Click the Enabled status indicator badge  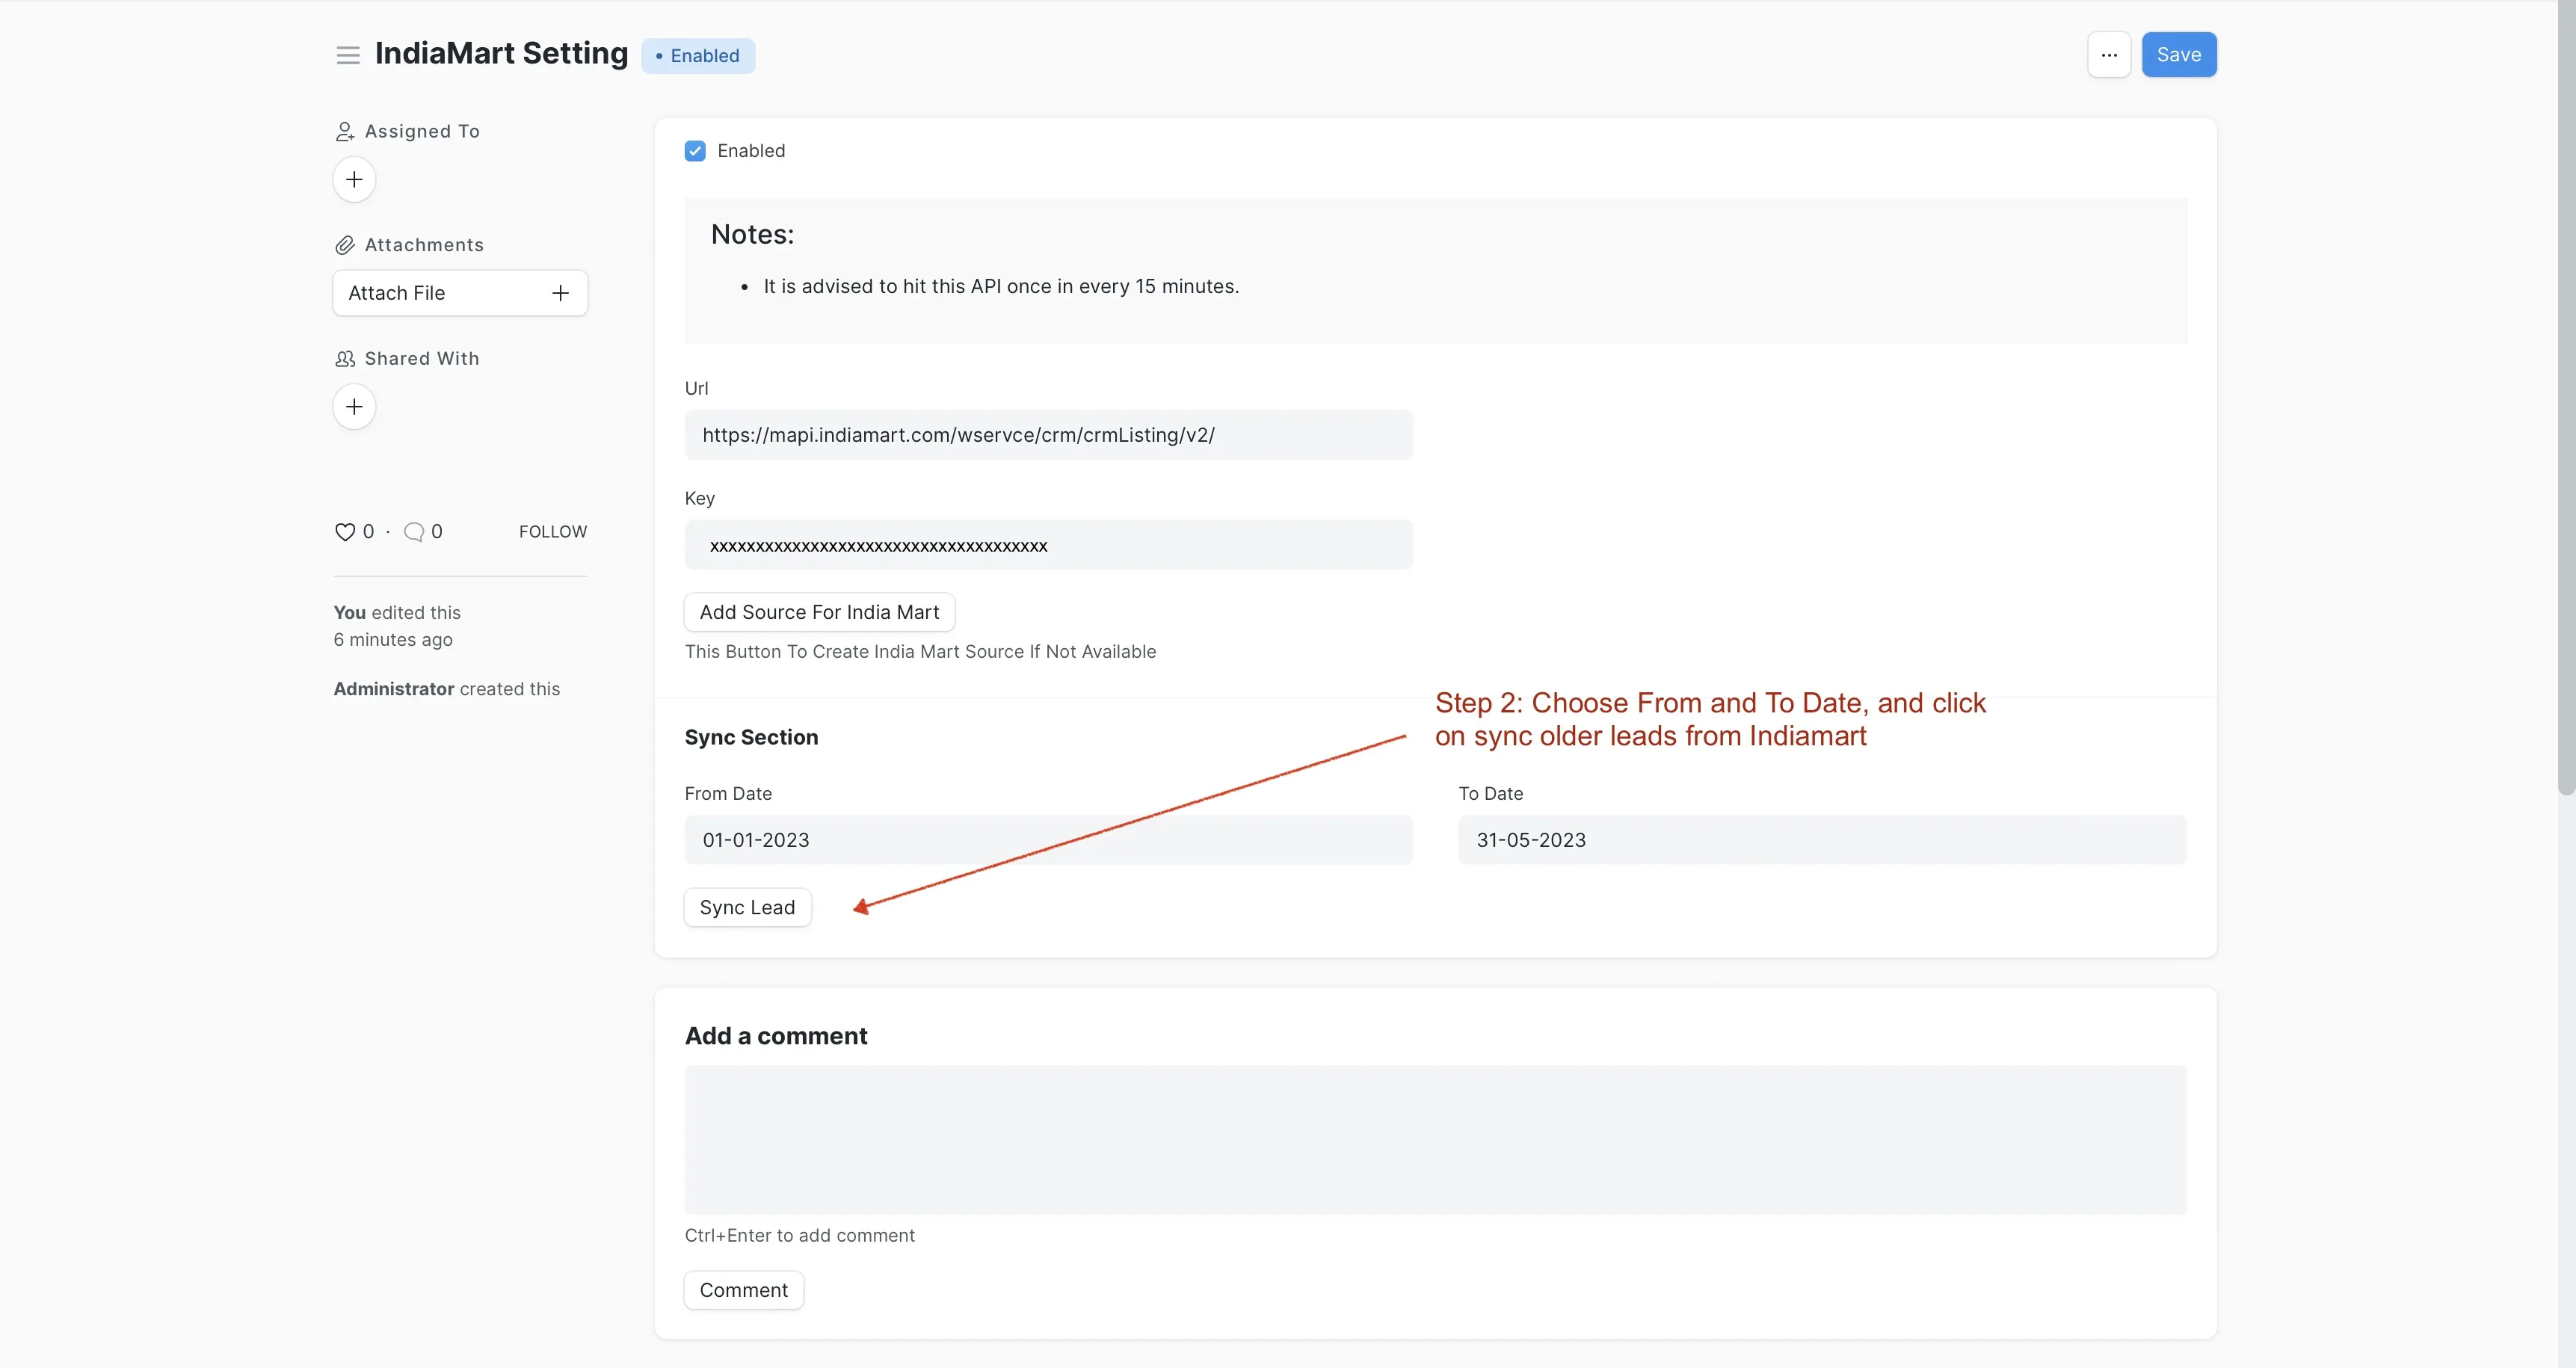pos(698,56)
